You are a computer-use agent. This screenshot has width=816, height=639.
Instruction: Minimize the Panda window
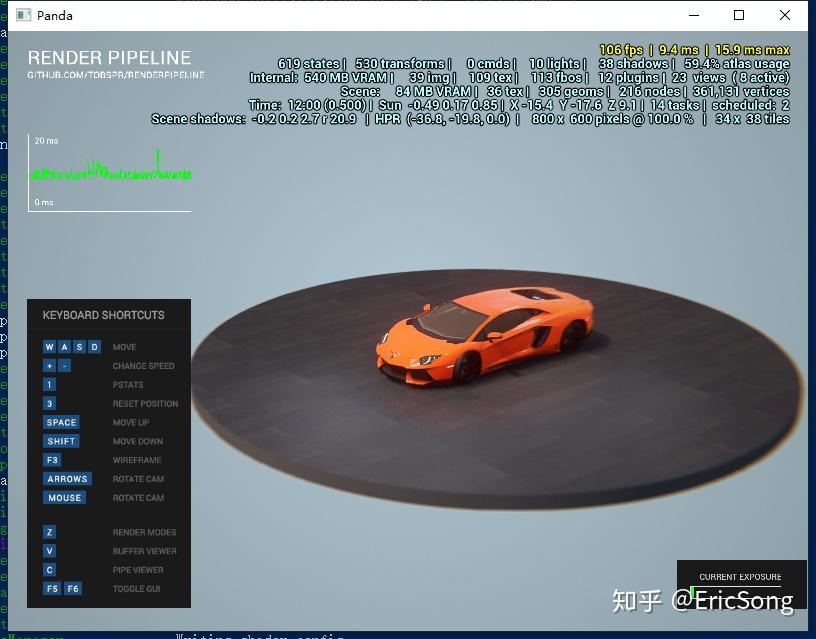tap(694, 15)
